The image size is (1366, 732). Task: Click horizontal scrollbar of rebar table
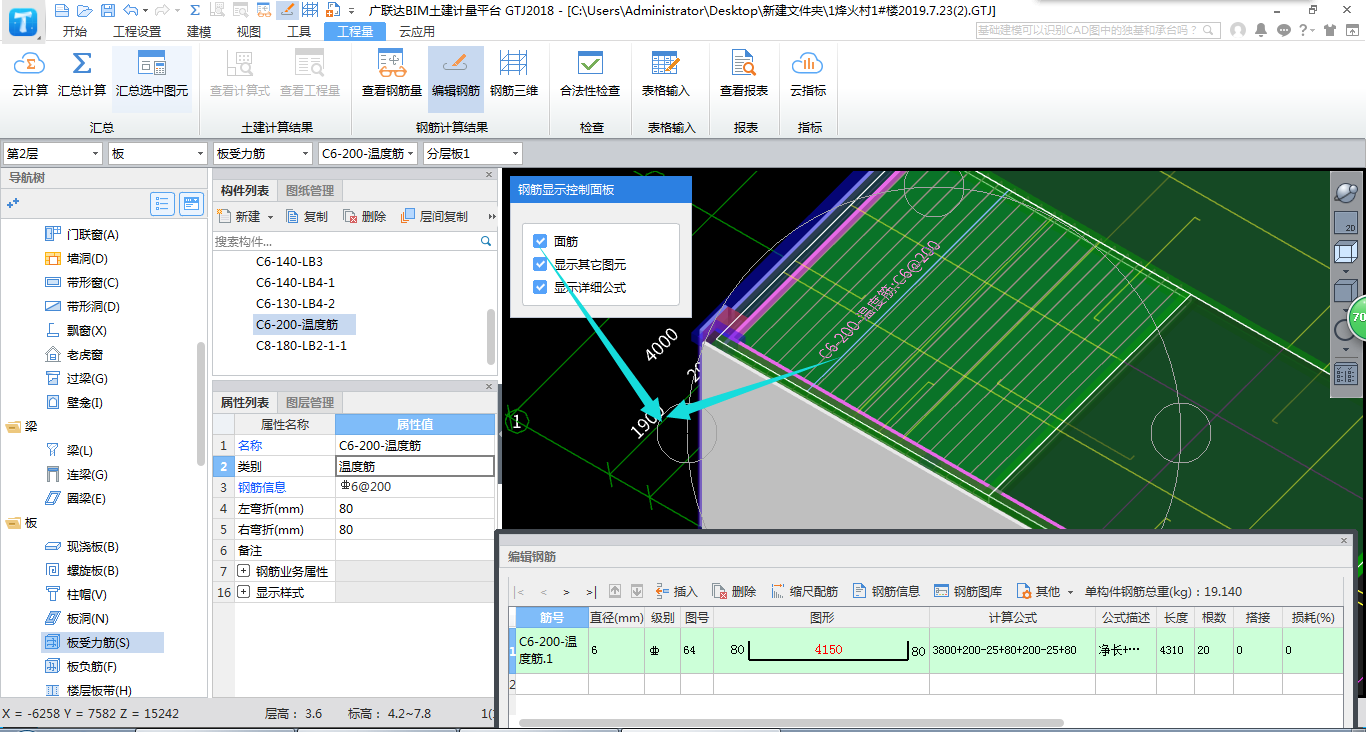tap(791, 722)
